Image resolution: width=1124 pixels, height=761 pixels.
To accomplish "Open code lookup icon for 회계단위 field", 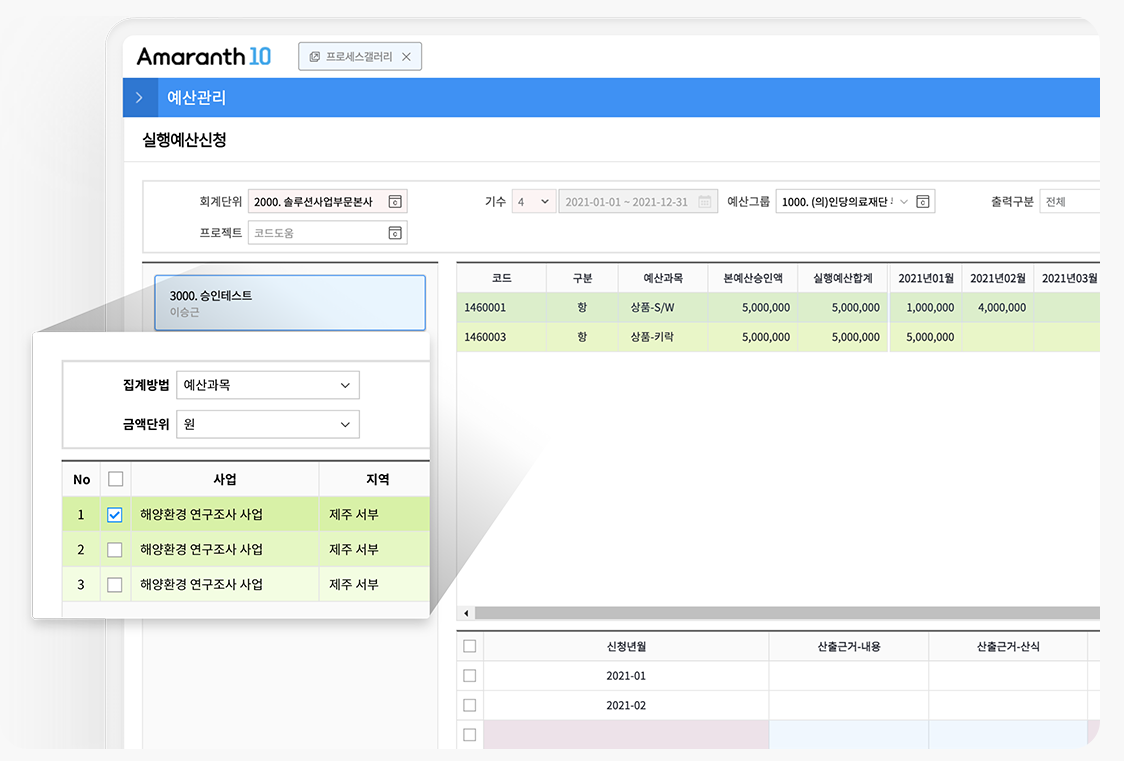I will (395, 201).
